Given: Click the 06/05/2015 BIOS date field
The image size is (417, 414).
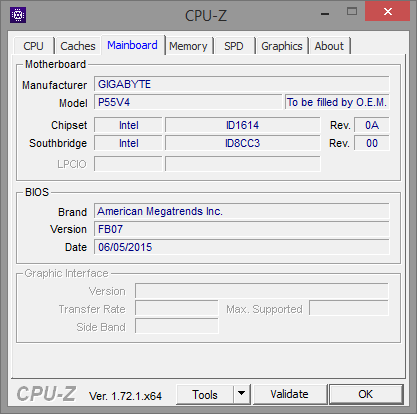Looking at the screenshot, I should point(242,247).
